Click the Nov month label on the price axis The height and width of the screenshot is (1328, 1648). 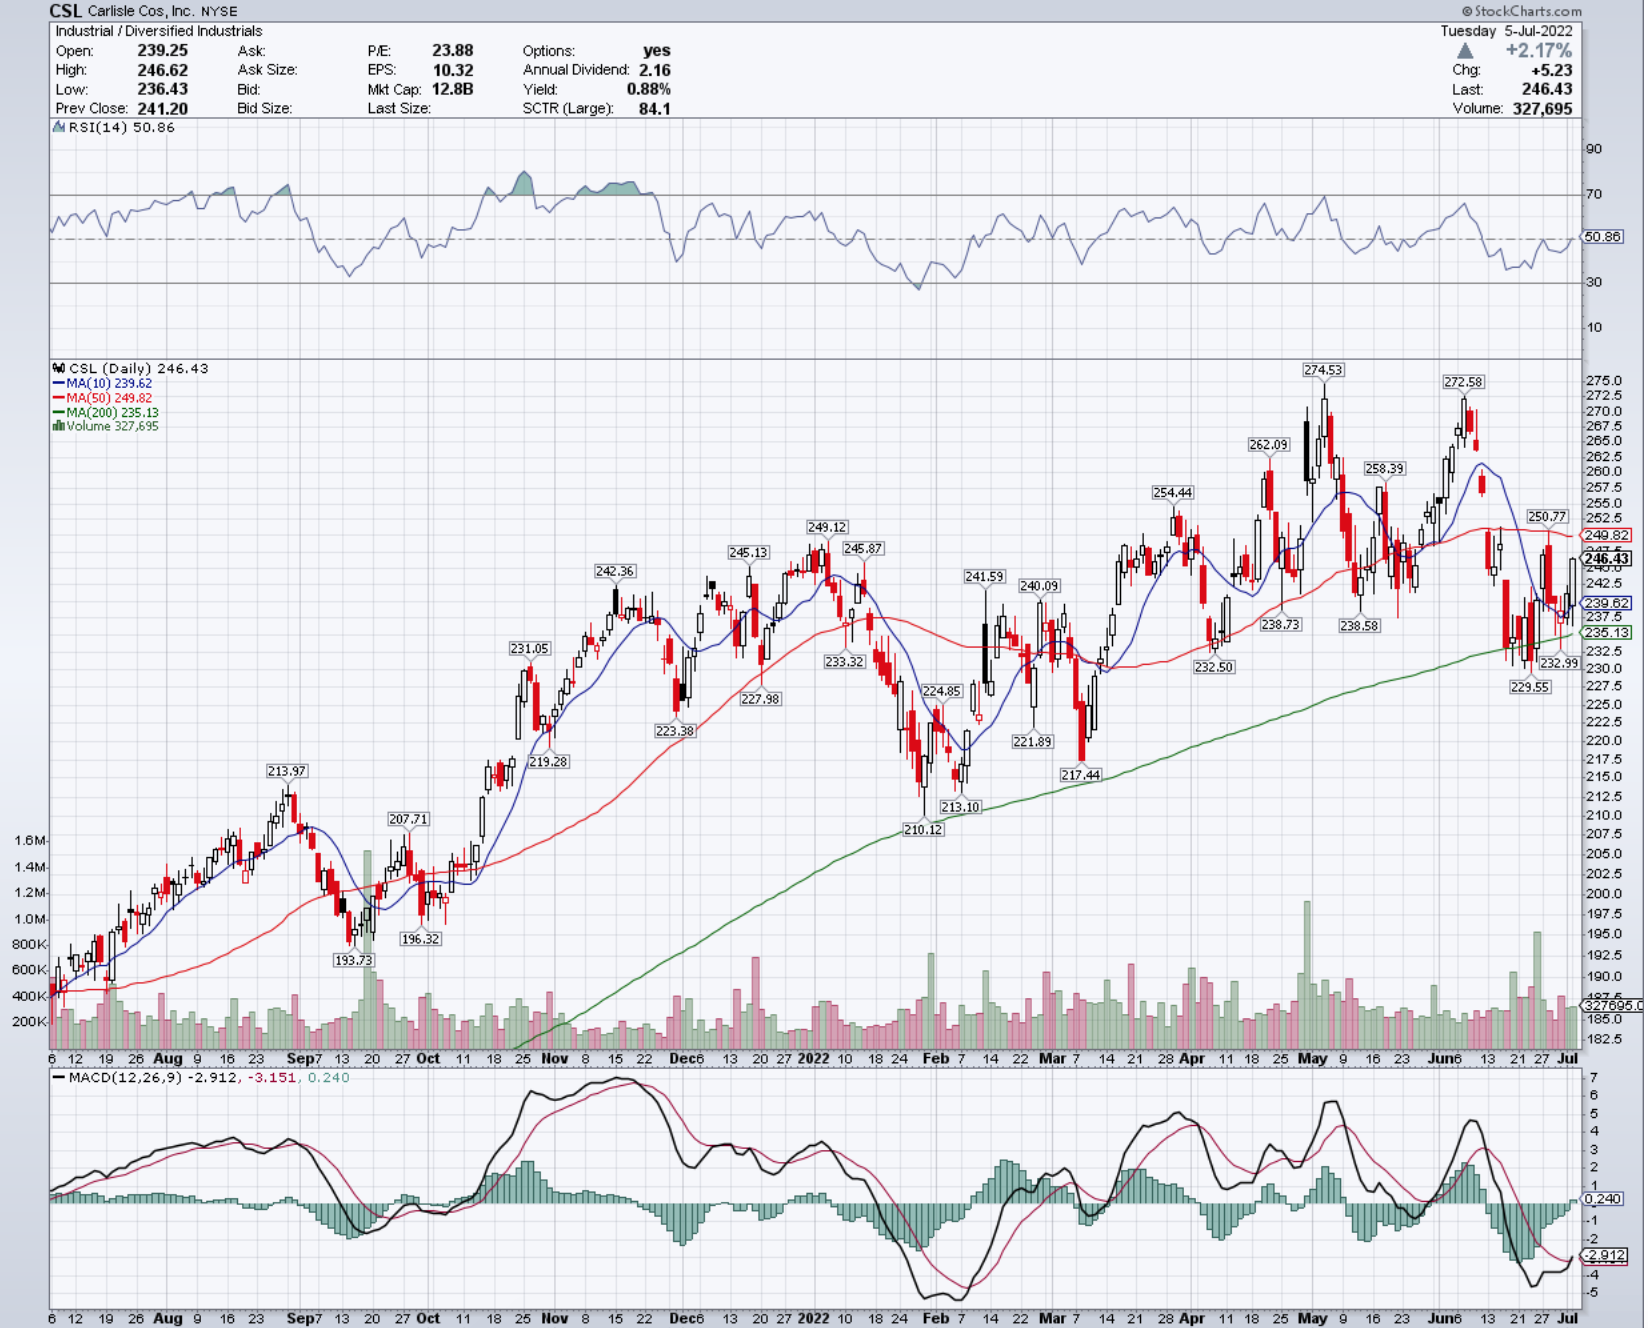[554, 1058]
